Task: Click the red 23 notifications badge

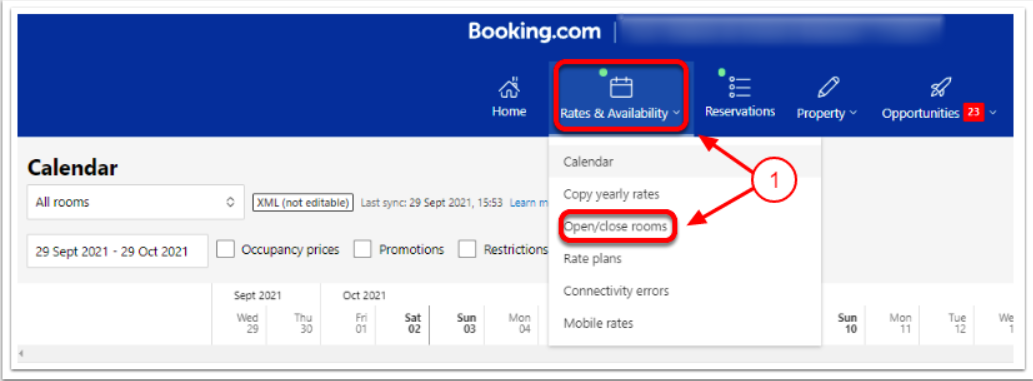Action: point(973,113)
